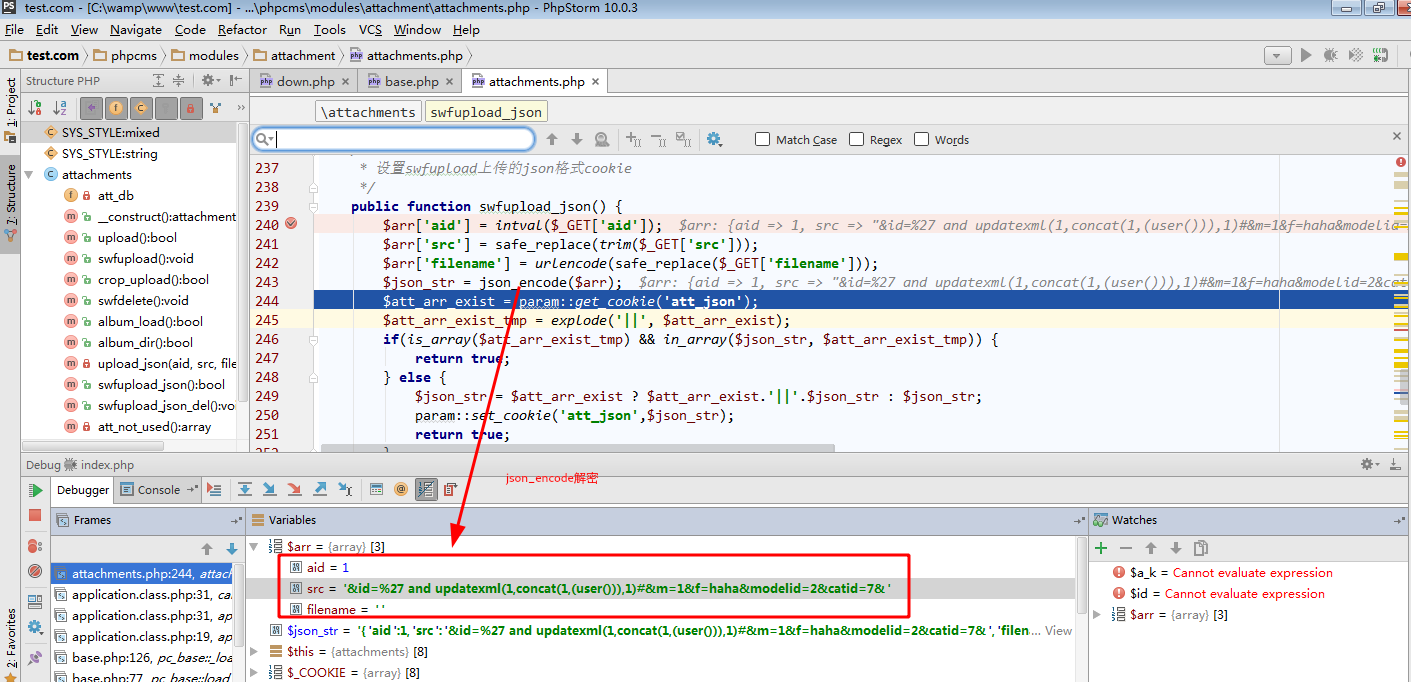The width and height of the screenshot is (1411, 682).
Task: Click the View link next to $json_str
Action: [x=1060, y=631]
